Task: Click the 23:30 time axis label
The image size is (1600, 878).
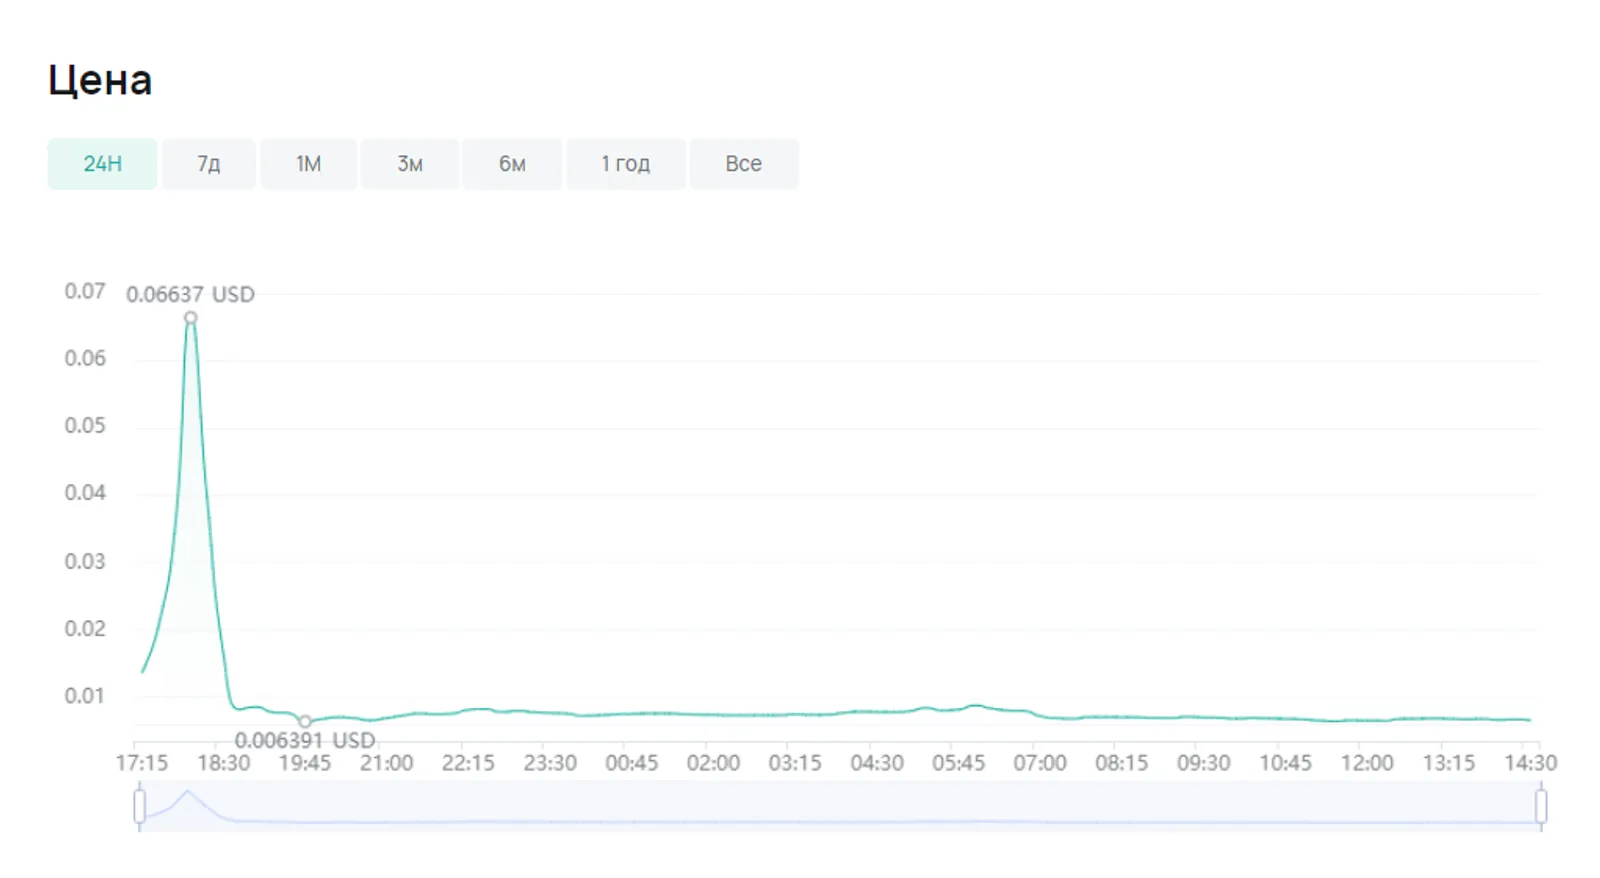Action: click(550, 763)
